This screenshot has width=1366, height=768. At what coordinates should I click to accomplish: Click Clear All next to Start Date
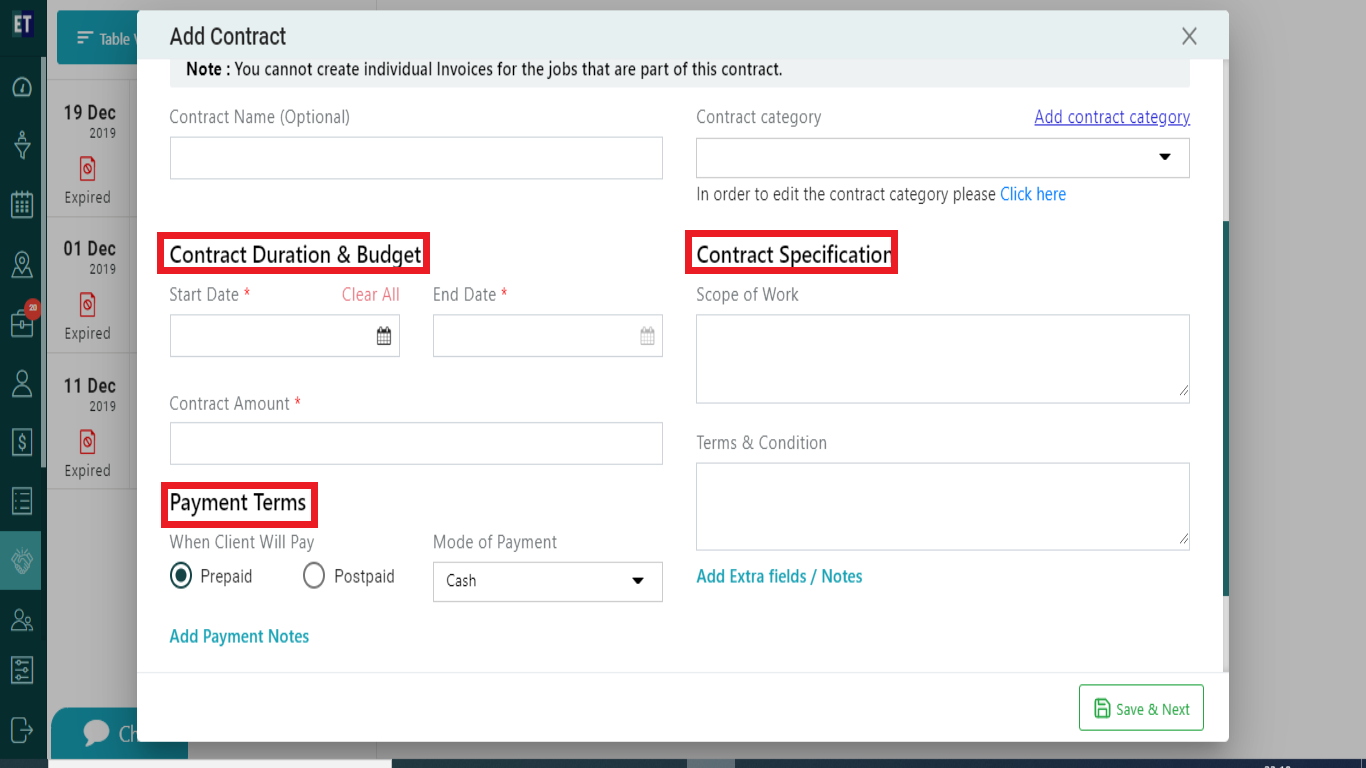(370, 294)
